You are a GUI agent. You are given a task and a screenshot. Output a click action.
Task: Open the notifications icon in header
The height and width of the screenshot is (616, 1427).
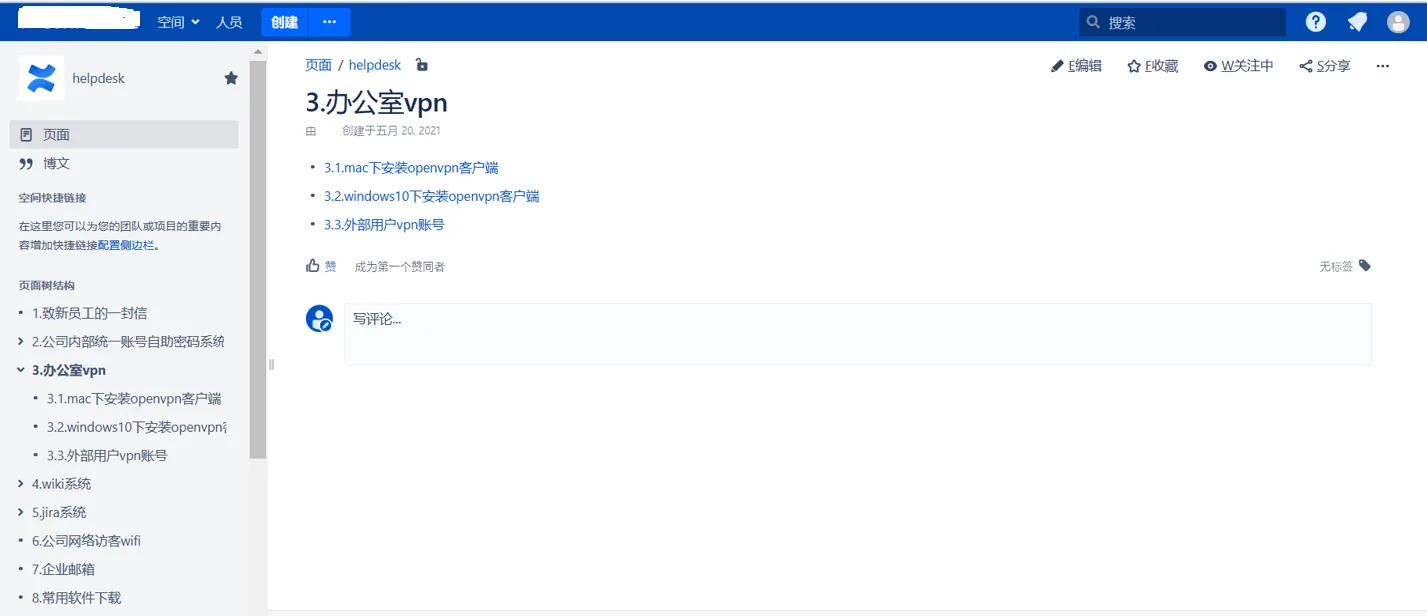pos(1357,22)
